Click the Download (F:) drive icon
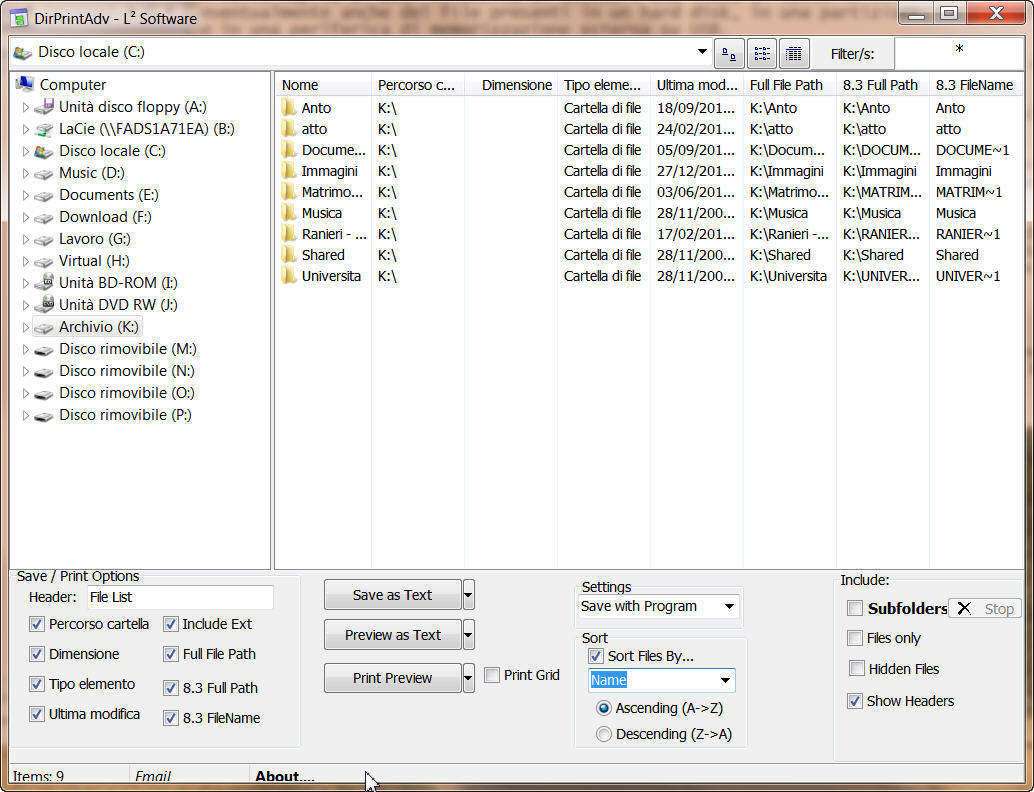The image size is (1034, 792). coord(44,218)
